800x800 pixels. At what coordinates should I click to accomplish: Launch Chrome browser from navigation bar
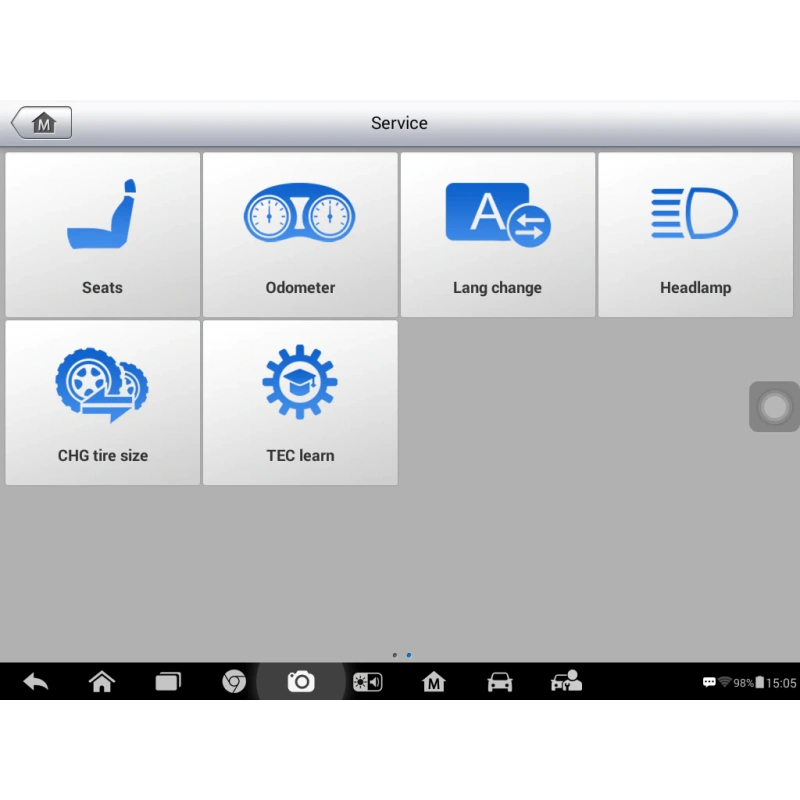click(234, 682)
